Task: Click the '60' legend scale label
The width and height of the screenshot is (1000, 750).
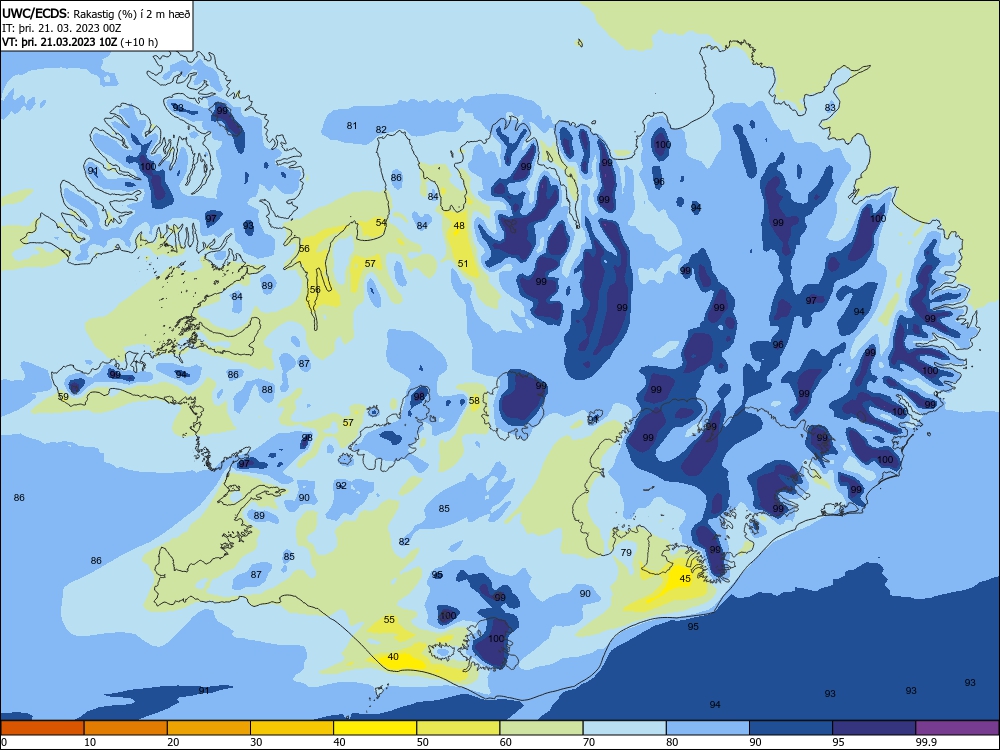Action: pyautogui.click(x=506, y=742)
